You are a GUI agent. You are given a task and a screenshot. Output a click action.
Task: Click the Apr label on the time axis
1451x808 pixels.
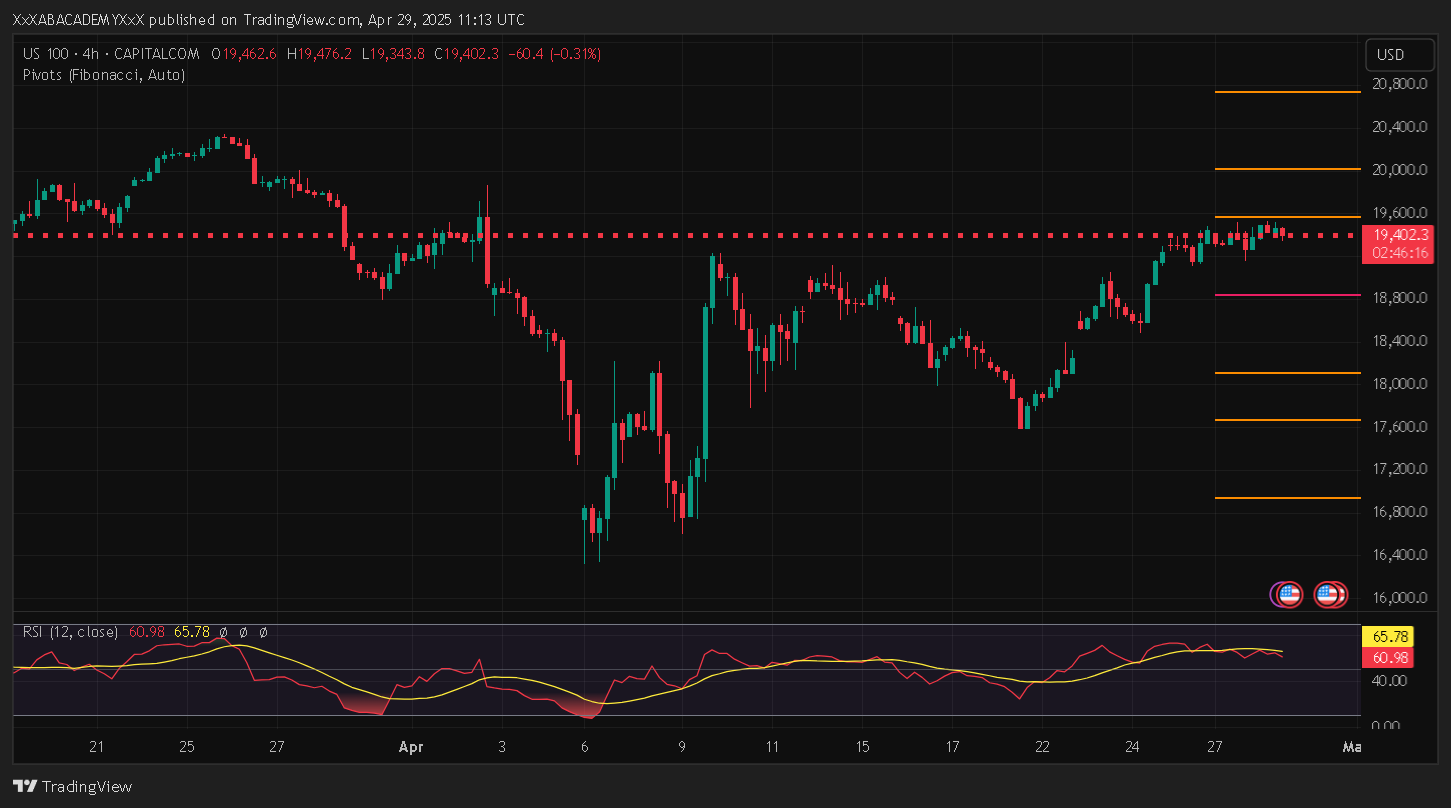click(410, 747)
